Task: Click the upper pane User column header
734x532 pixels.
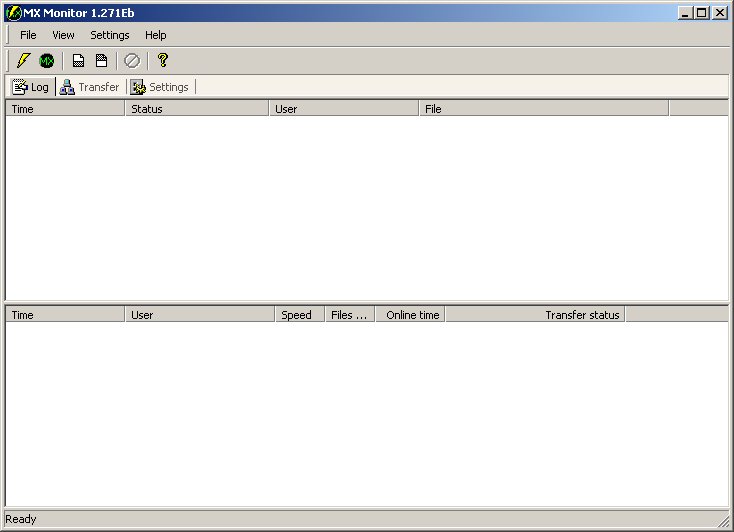Action: click(343, 109)
